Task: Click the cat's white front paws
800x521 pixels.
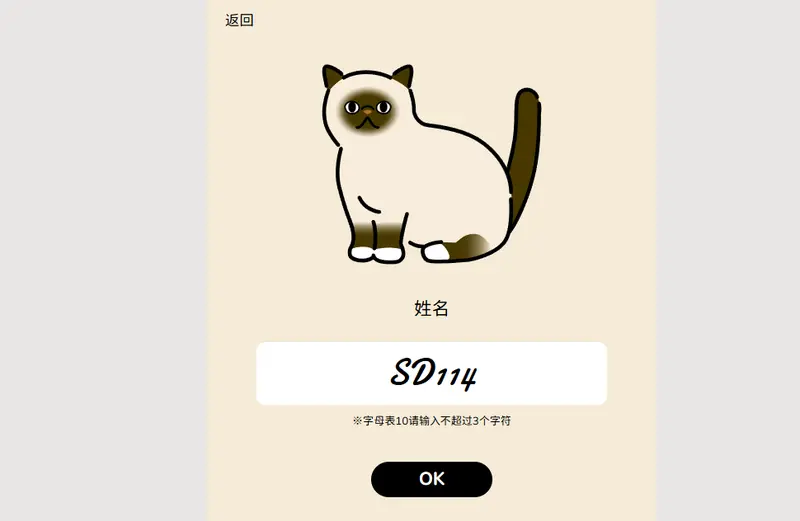Action: coord(377,253)
